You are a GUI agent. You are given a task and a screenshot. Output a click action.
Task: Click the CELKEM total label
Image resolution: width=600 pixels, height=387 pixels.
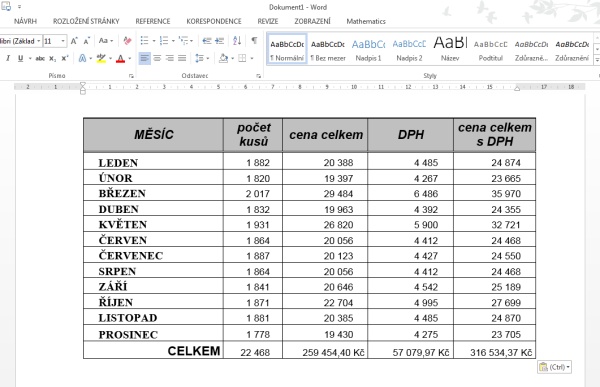pos(194,351)
